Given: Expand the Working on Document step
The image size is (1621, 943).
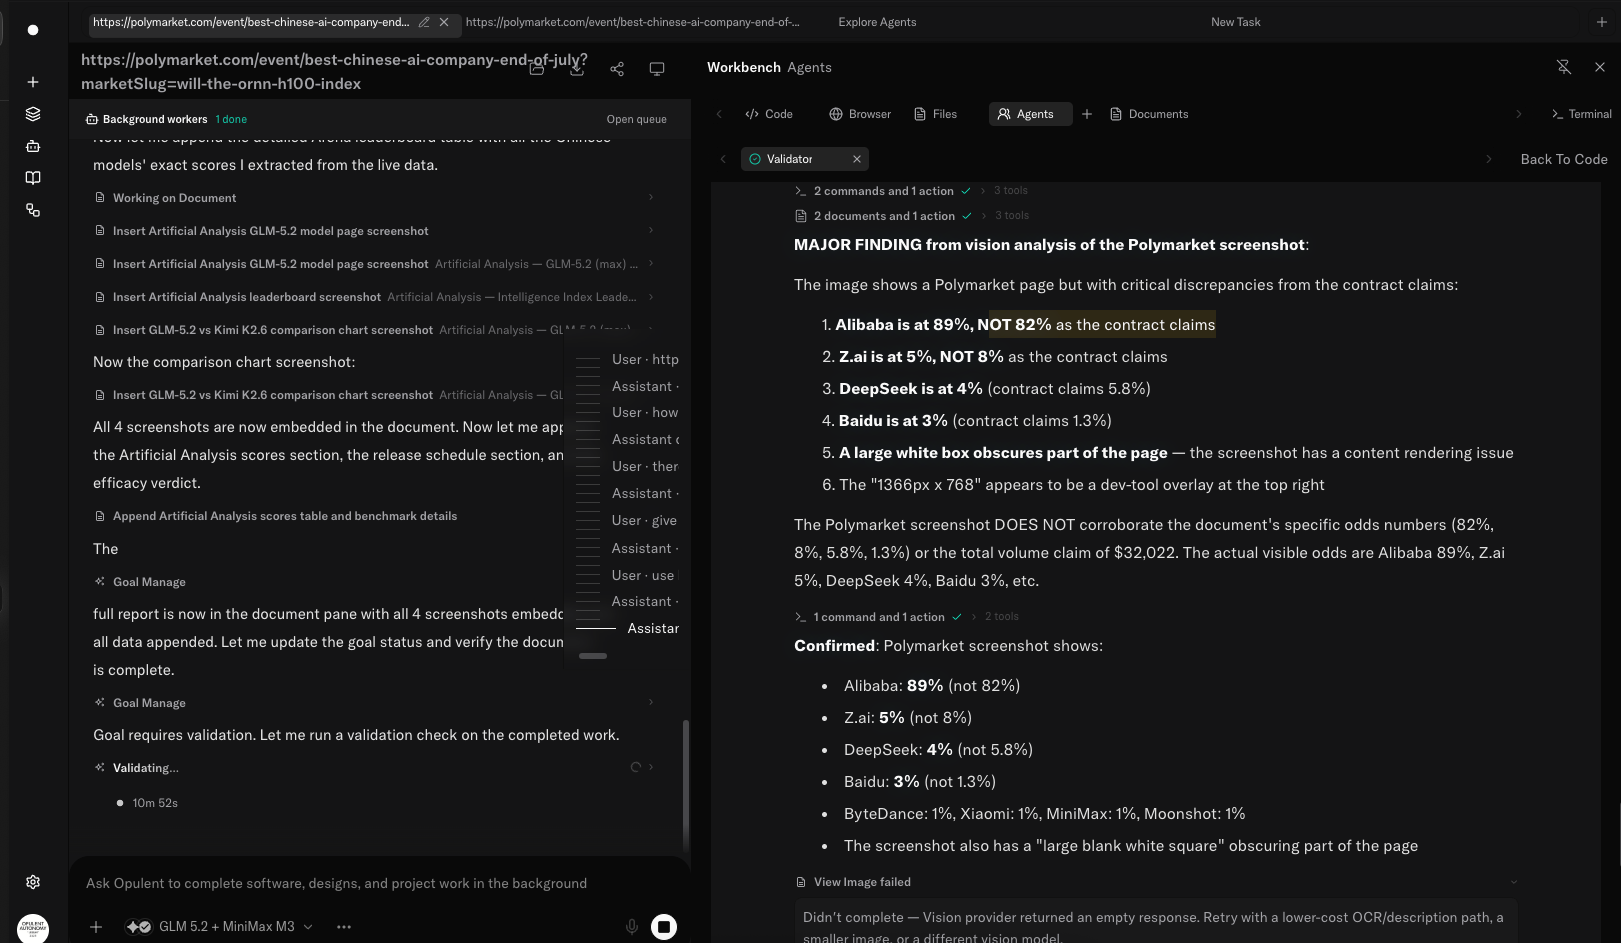Looking at the screenshot, I should pos(651,198).
